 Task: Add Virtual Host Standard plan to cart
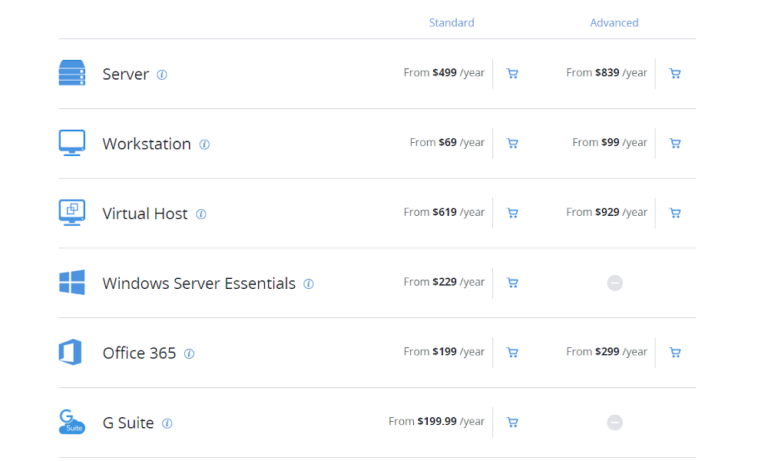coord(512,213)
